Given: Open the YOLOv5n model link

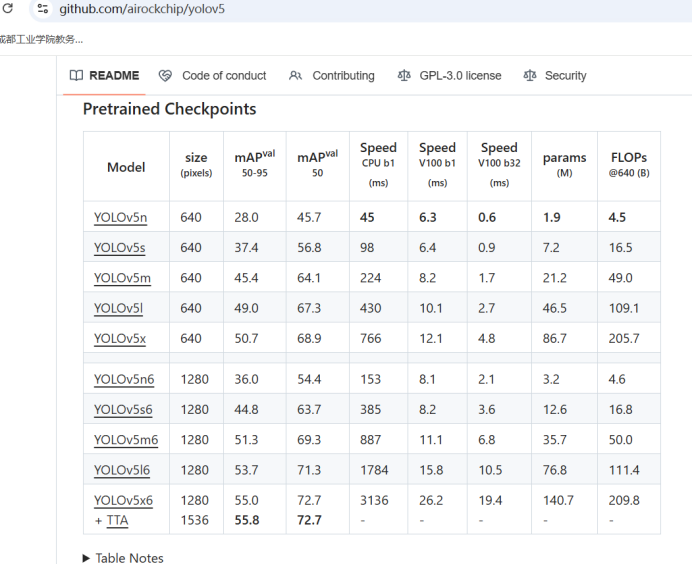Looking at the screenshot, I should pos(120,218).
